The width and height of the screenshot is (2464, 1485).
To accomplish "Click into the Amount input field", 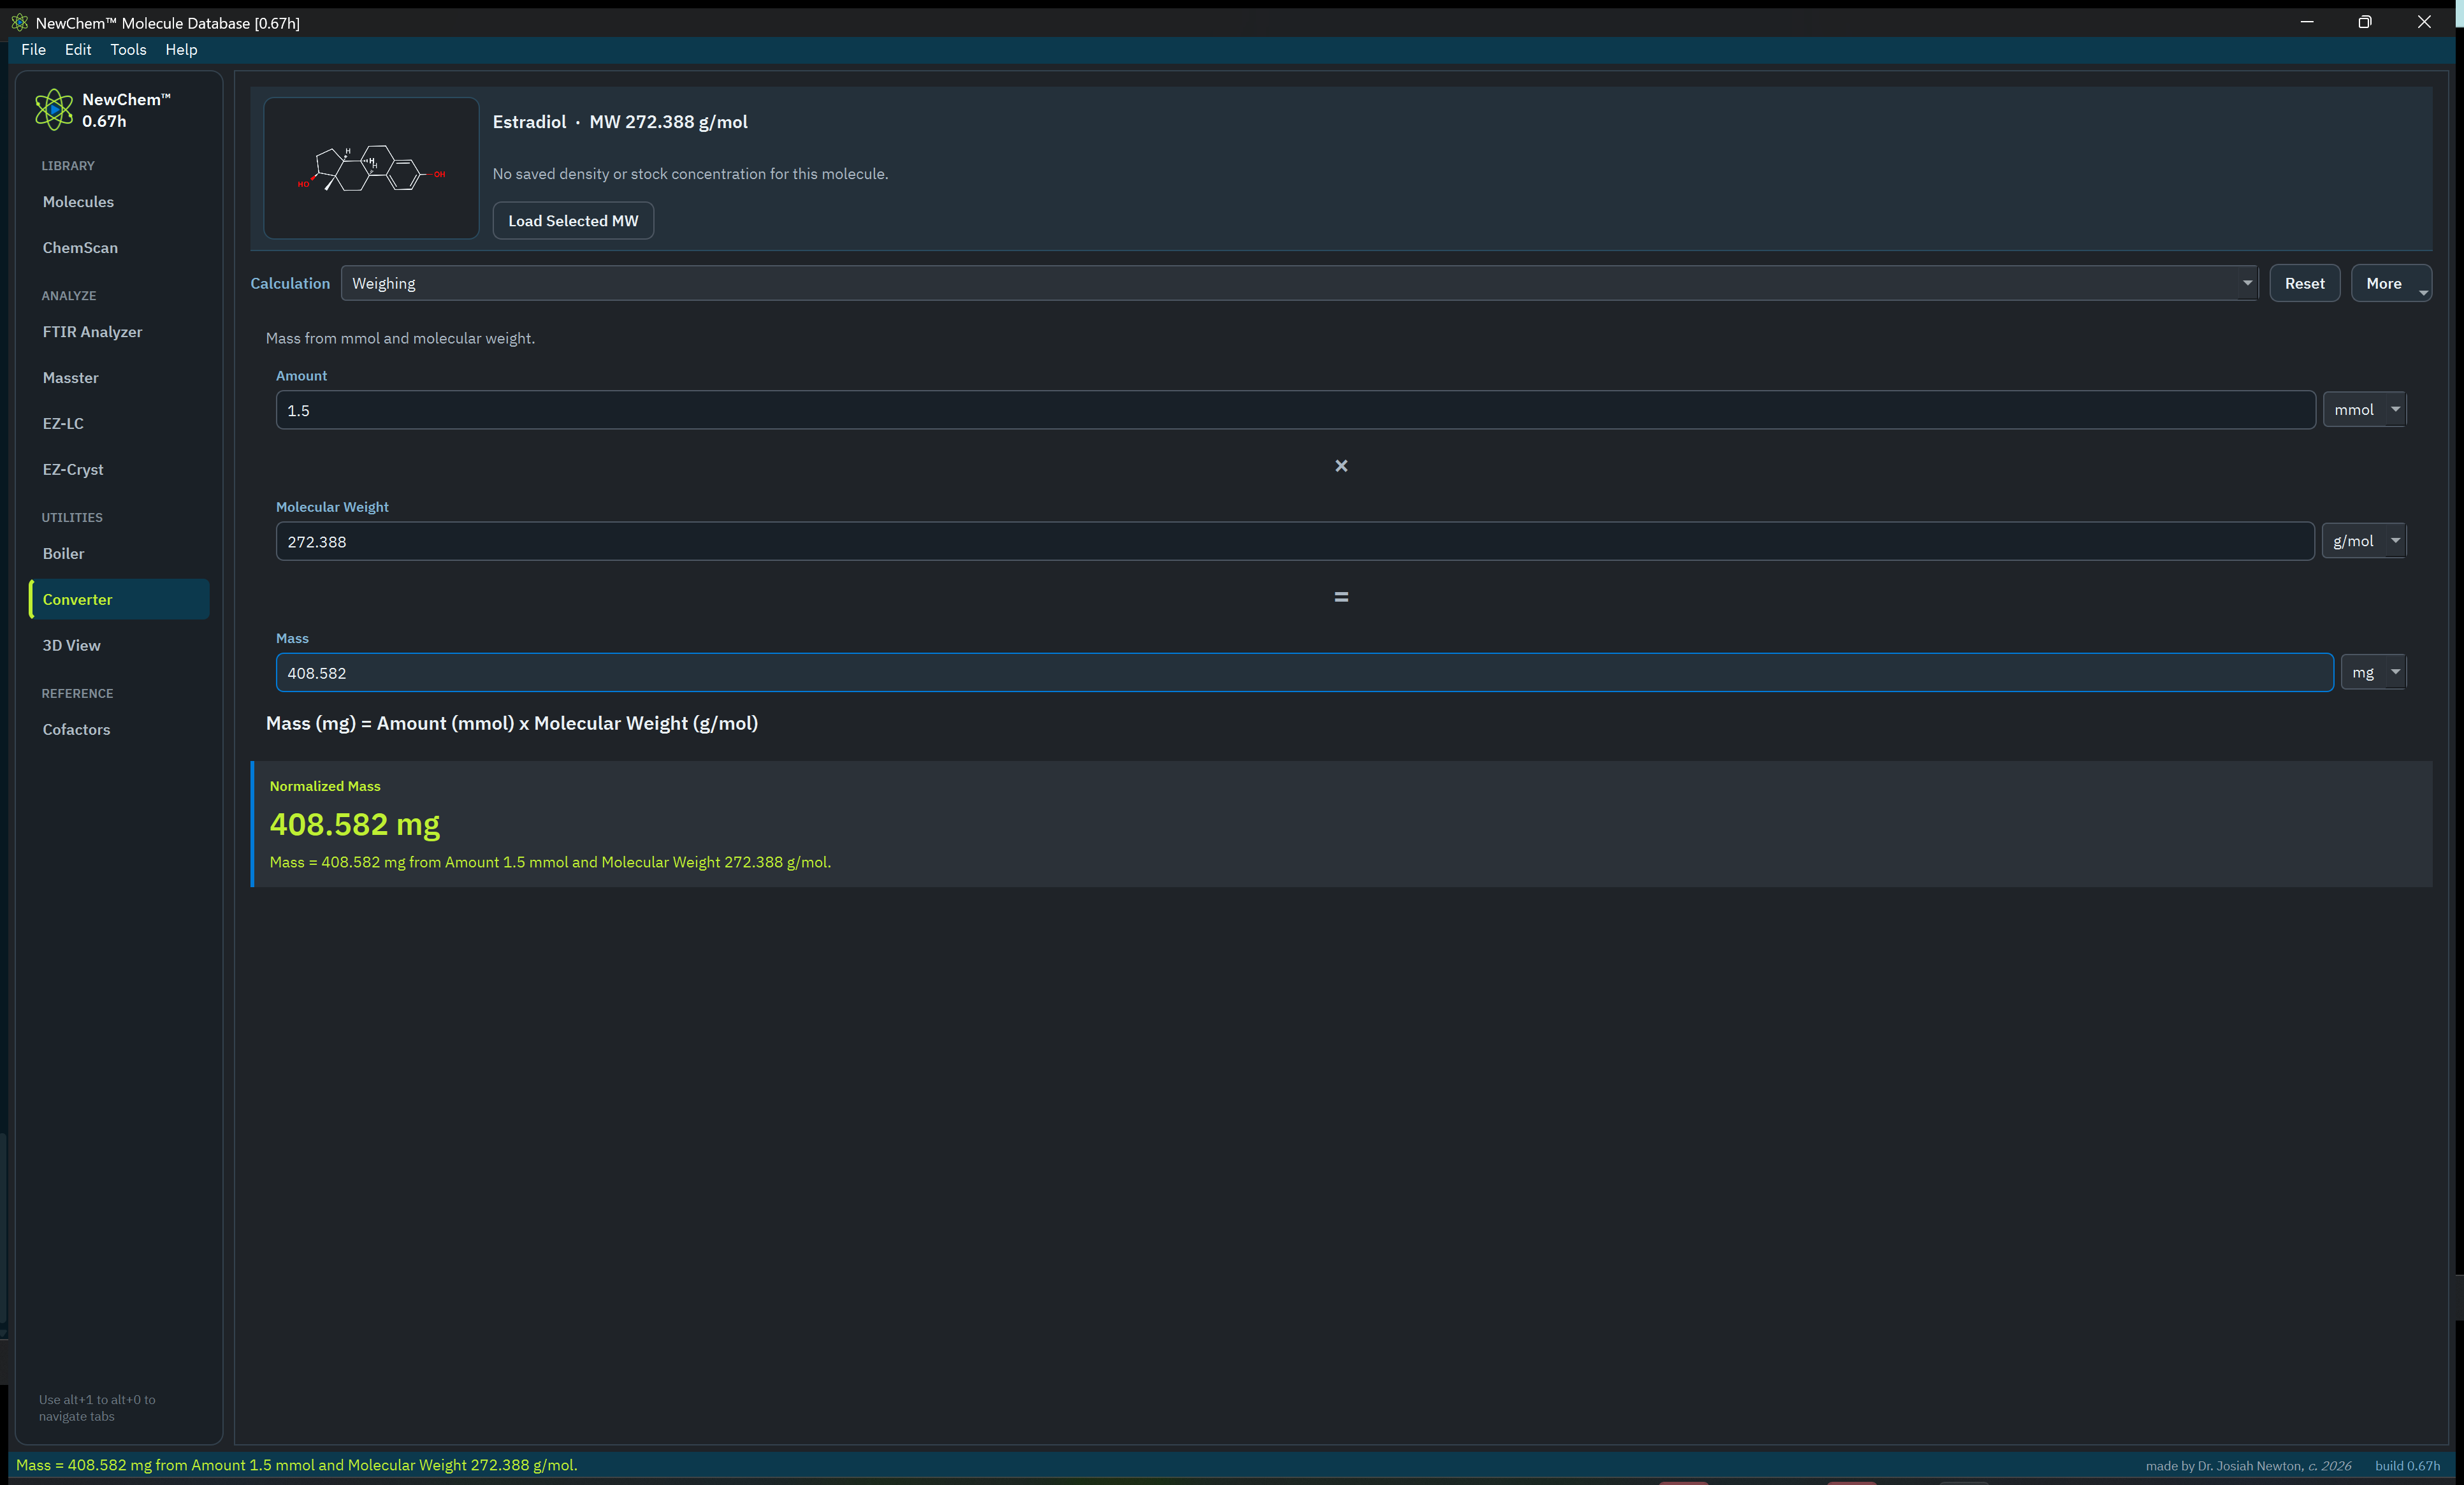I will point(1295,410).
